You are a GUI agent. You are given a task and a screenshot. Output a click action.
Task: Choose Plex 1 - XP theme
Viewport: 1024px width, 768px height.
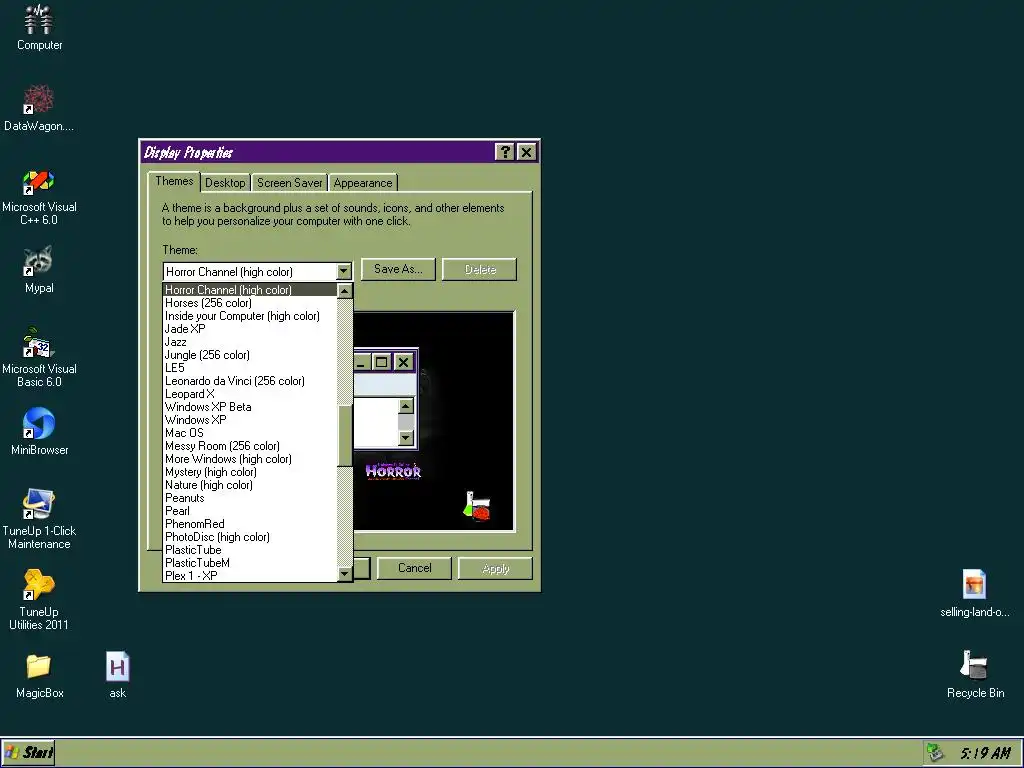[x=249, y=575]
